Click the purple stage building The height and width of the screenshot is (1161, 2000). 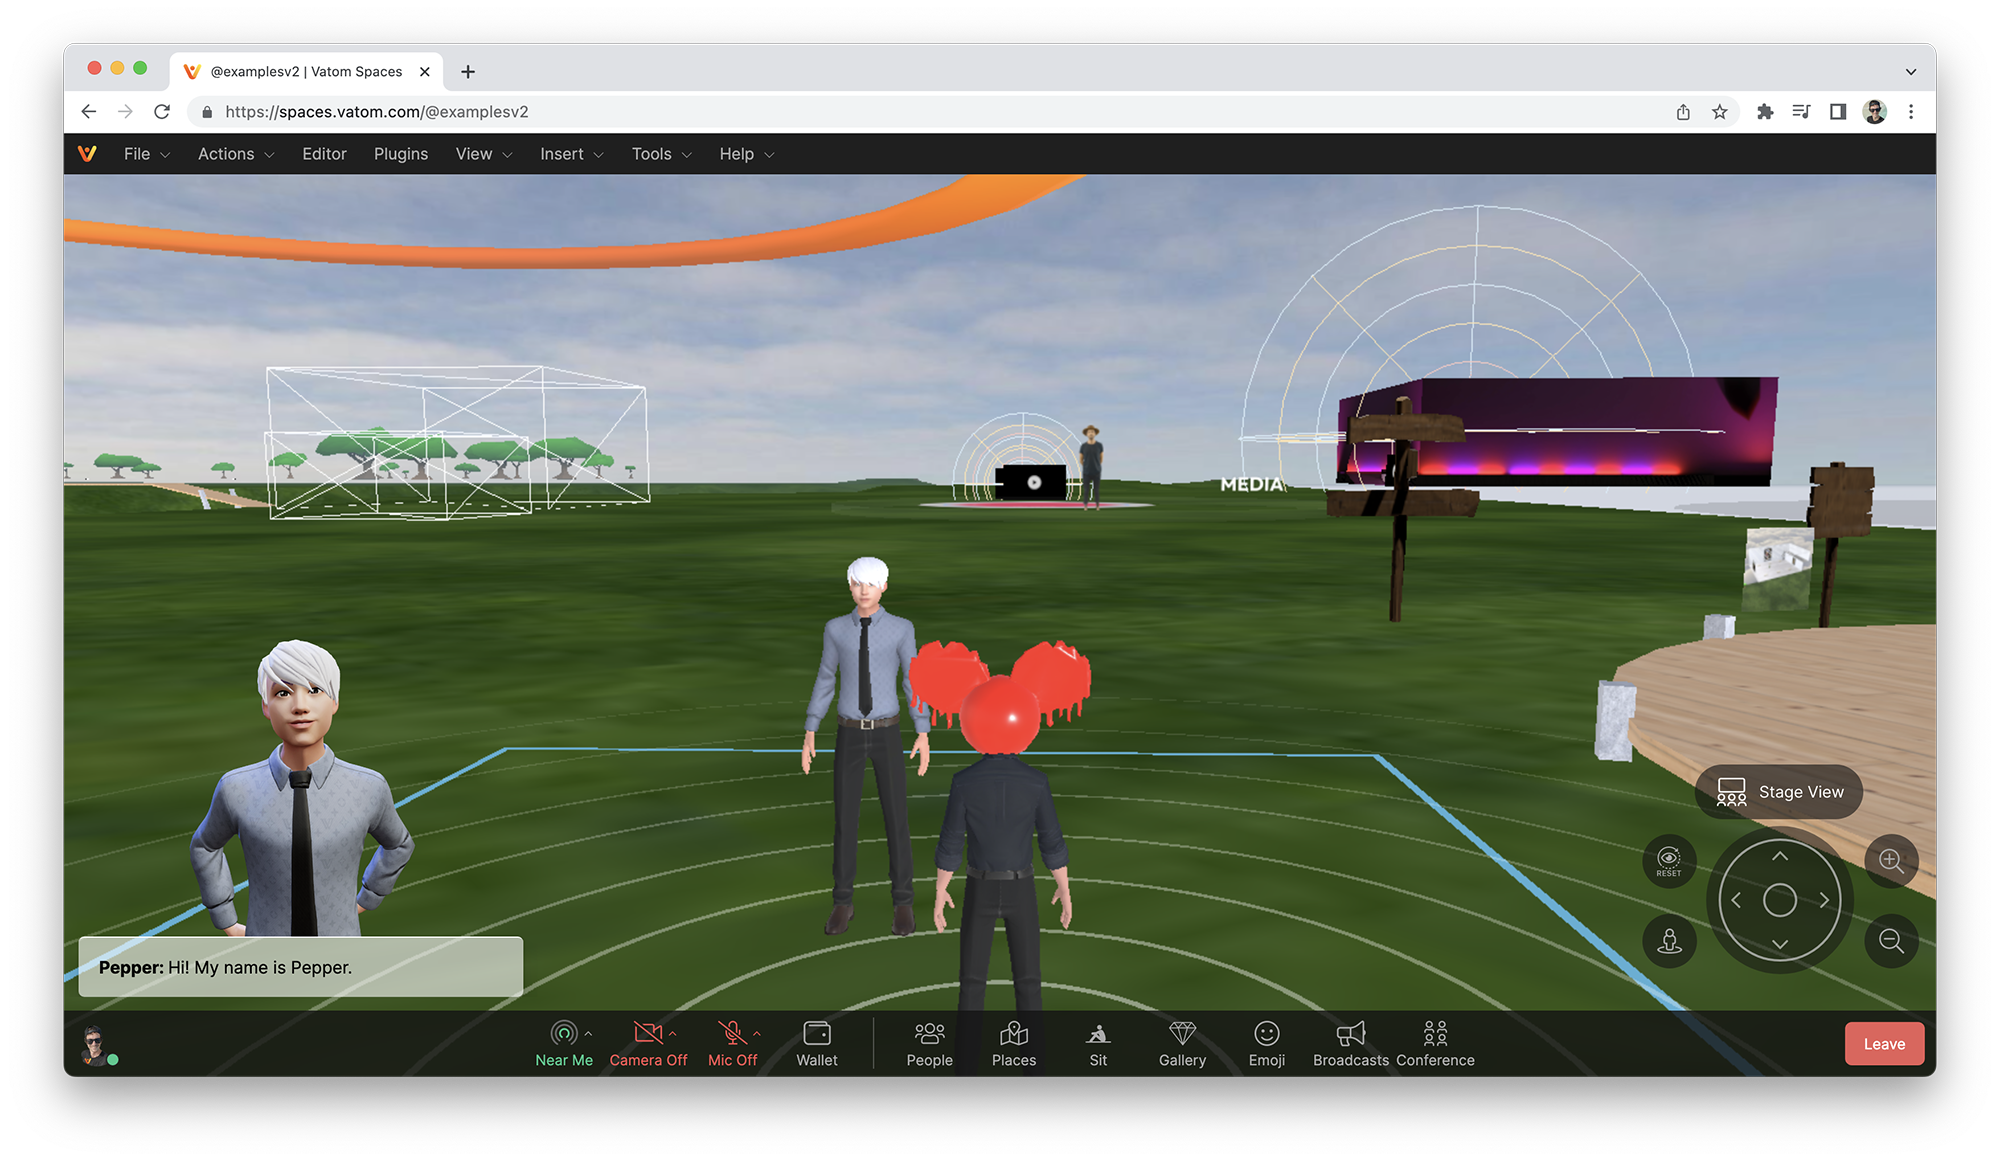coord(1560,430)
